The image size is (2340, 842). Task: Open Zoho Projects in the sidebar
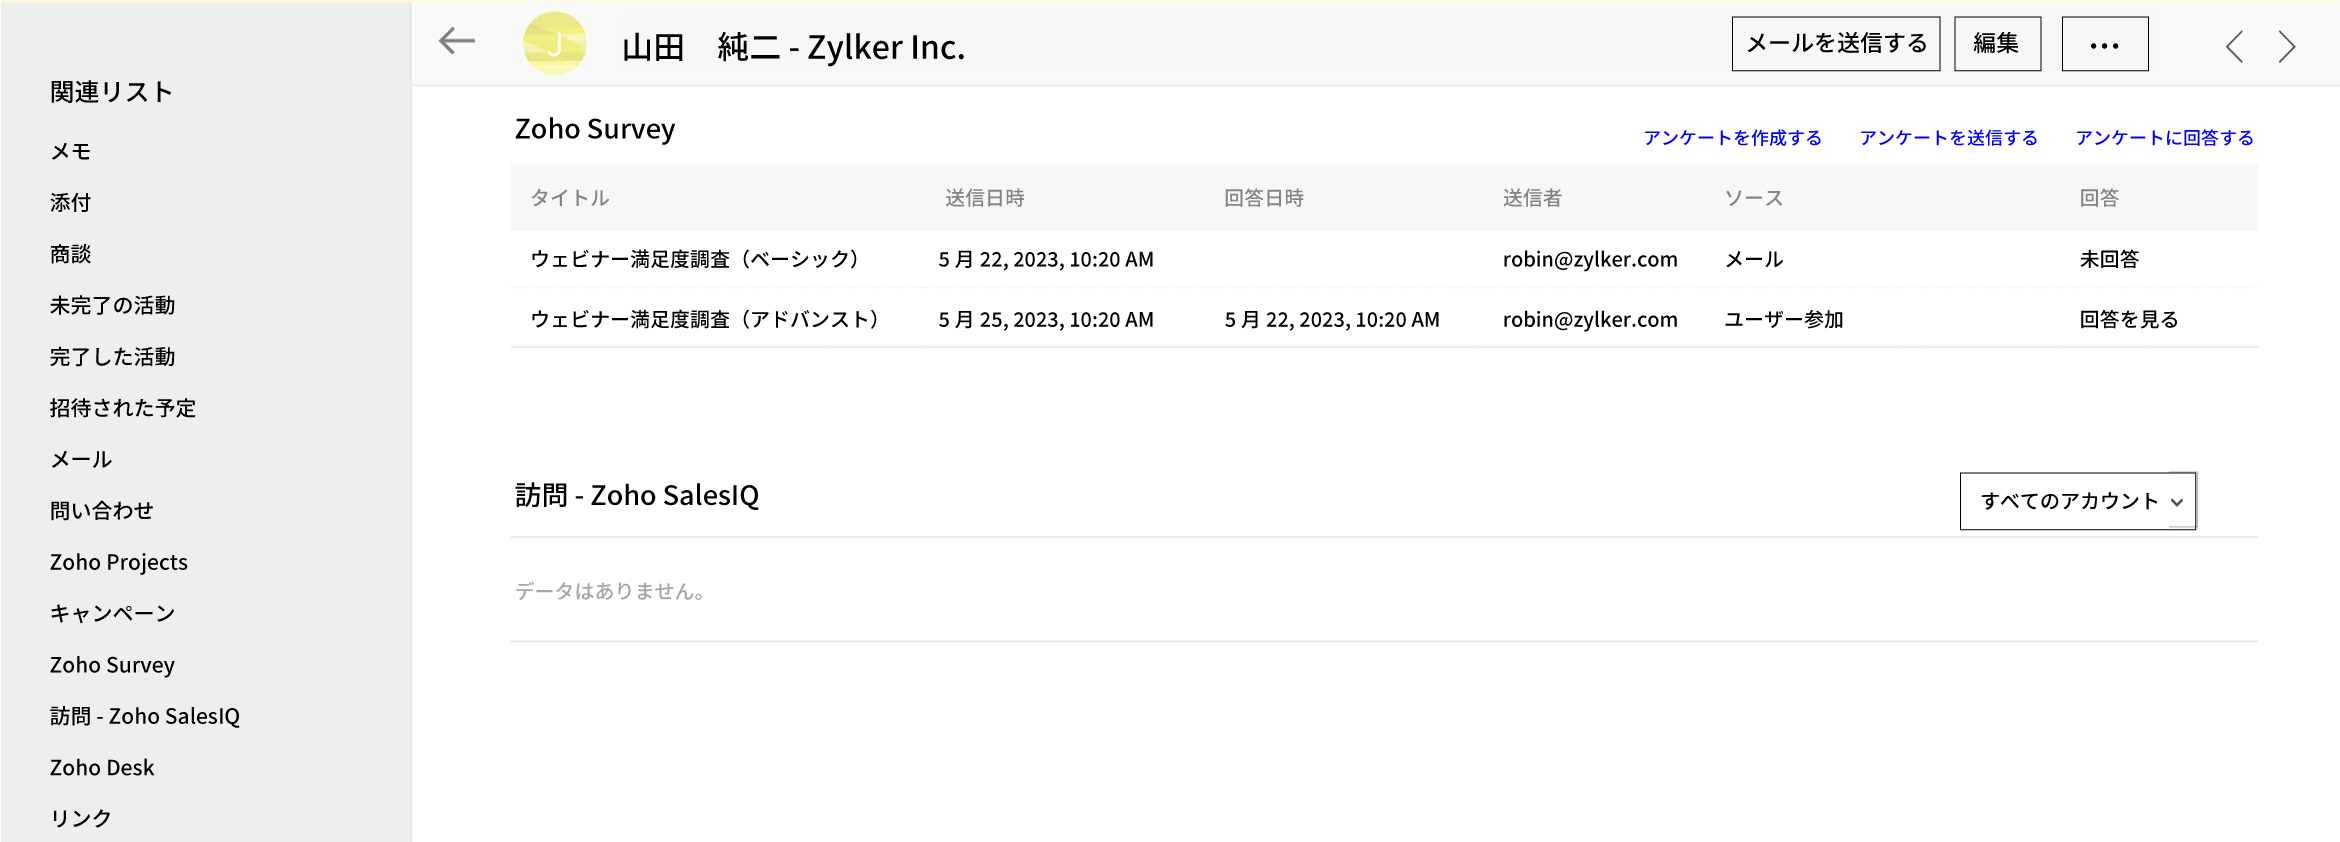pyautogui.click(x=119, y=563)
